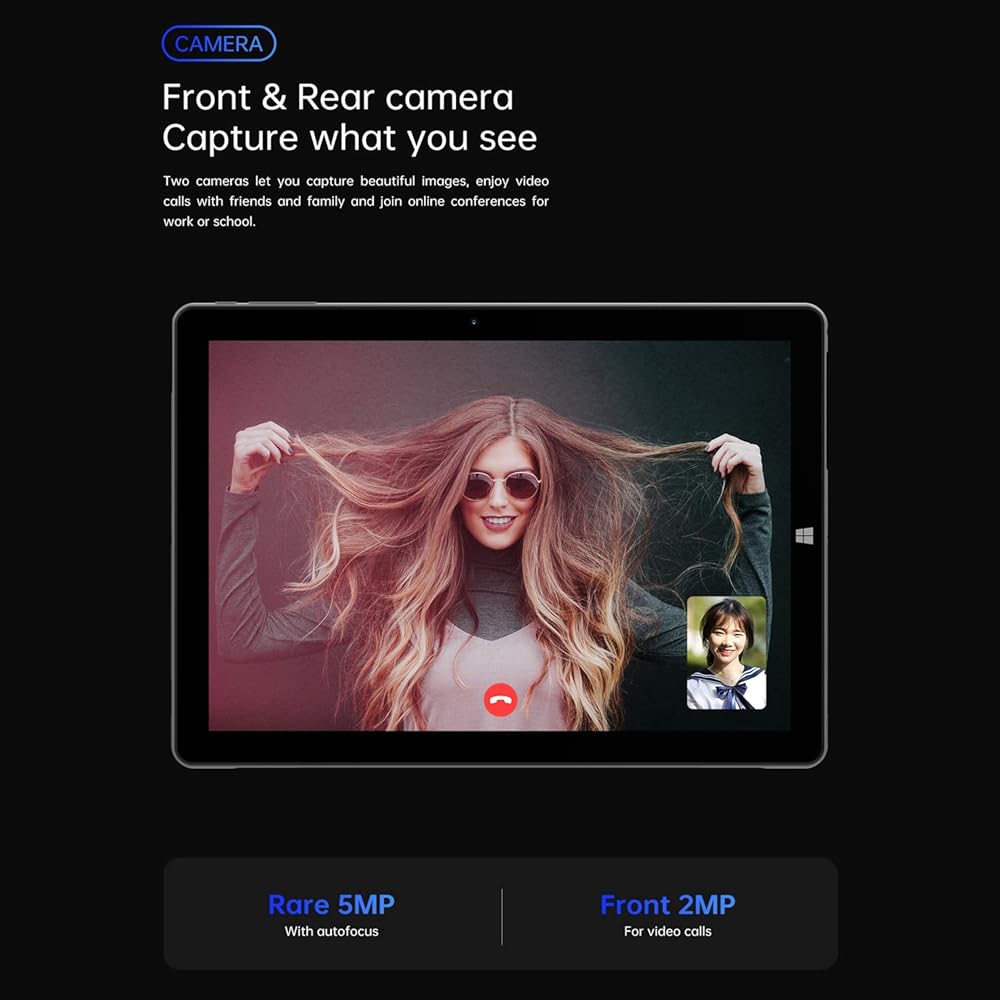
Task: Select the "Rare 5MP" spec title
Action: 331,905
